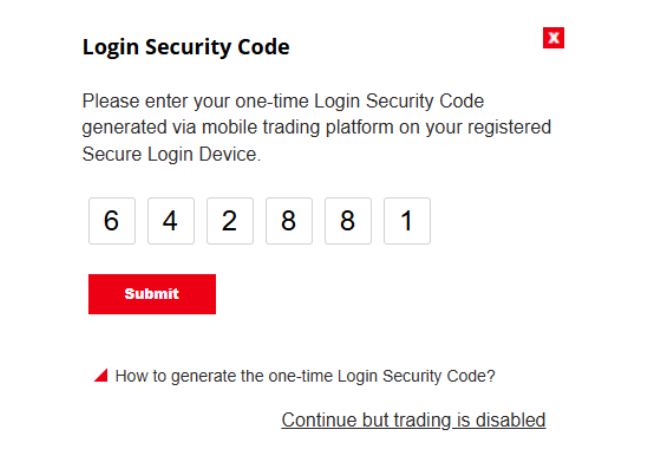650x462 pixels.
Task: Focus the fifth code digit box
Action: (x=347, y=221)
